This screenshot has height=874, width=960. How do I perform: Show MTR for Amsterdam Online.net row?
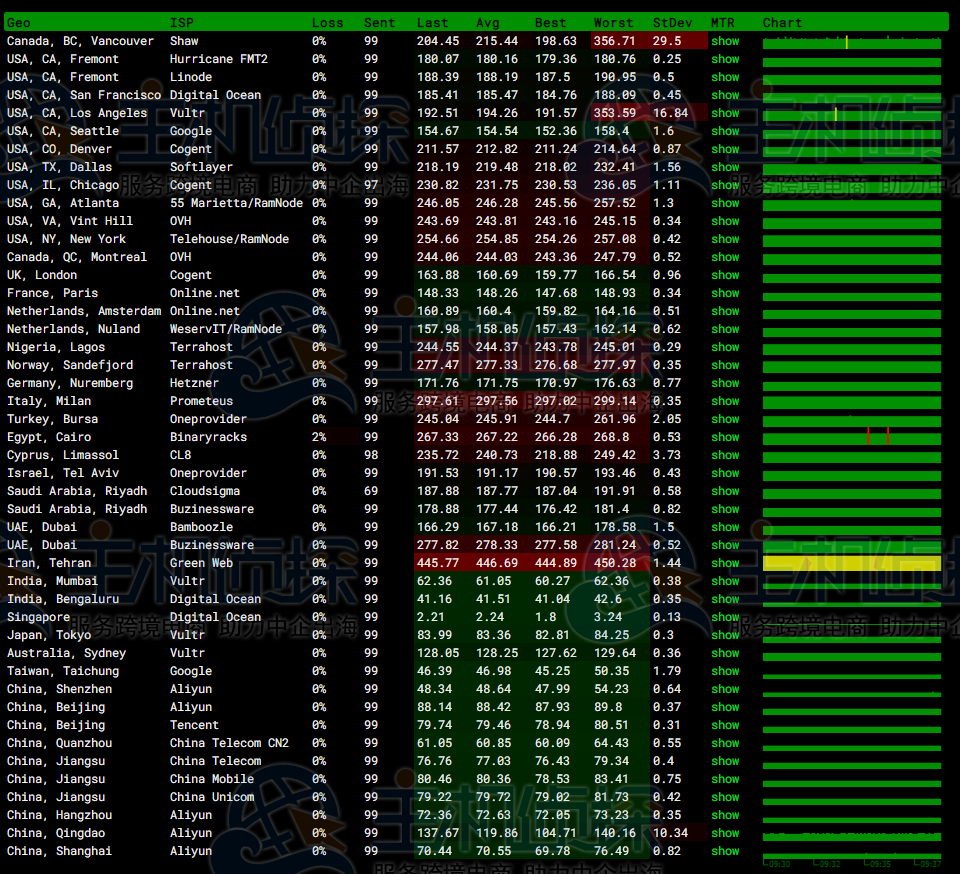point(725,311)
